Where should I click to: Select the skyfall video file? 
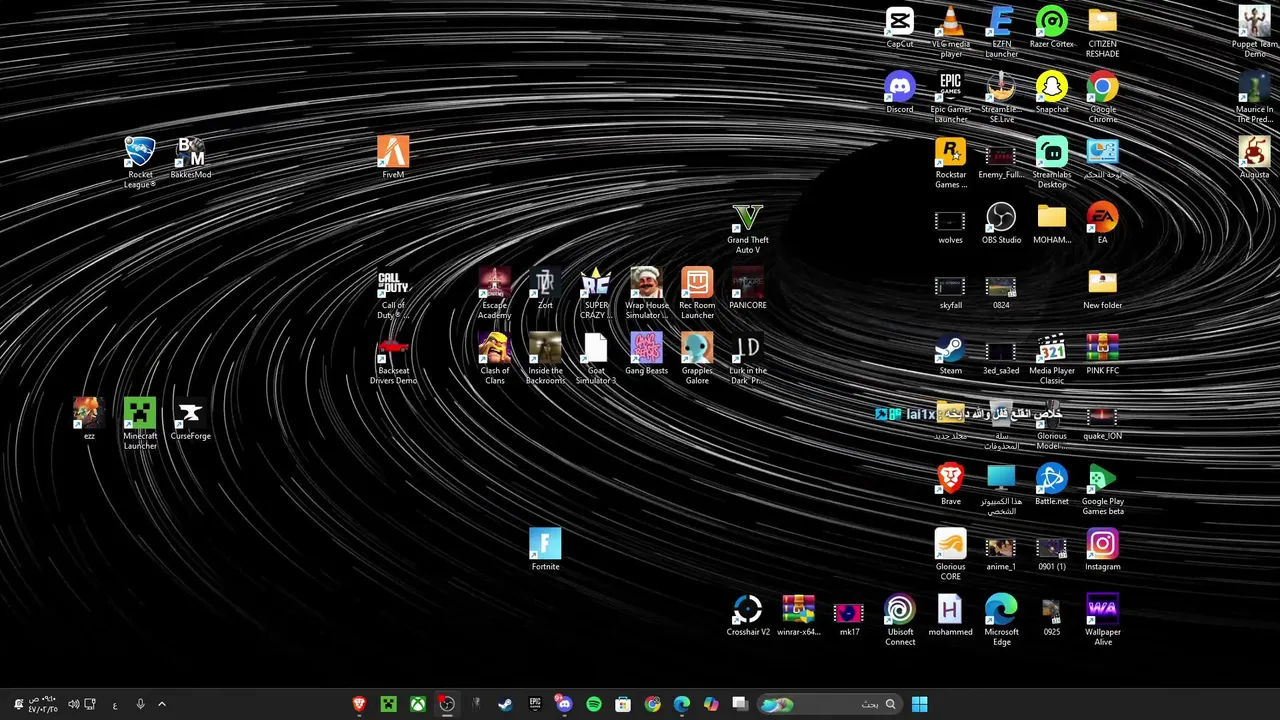point(950,289)
